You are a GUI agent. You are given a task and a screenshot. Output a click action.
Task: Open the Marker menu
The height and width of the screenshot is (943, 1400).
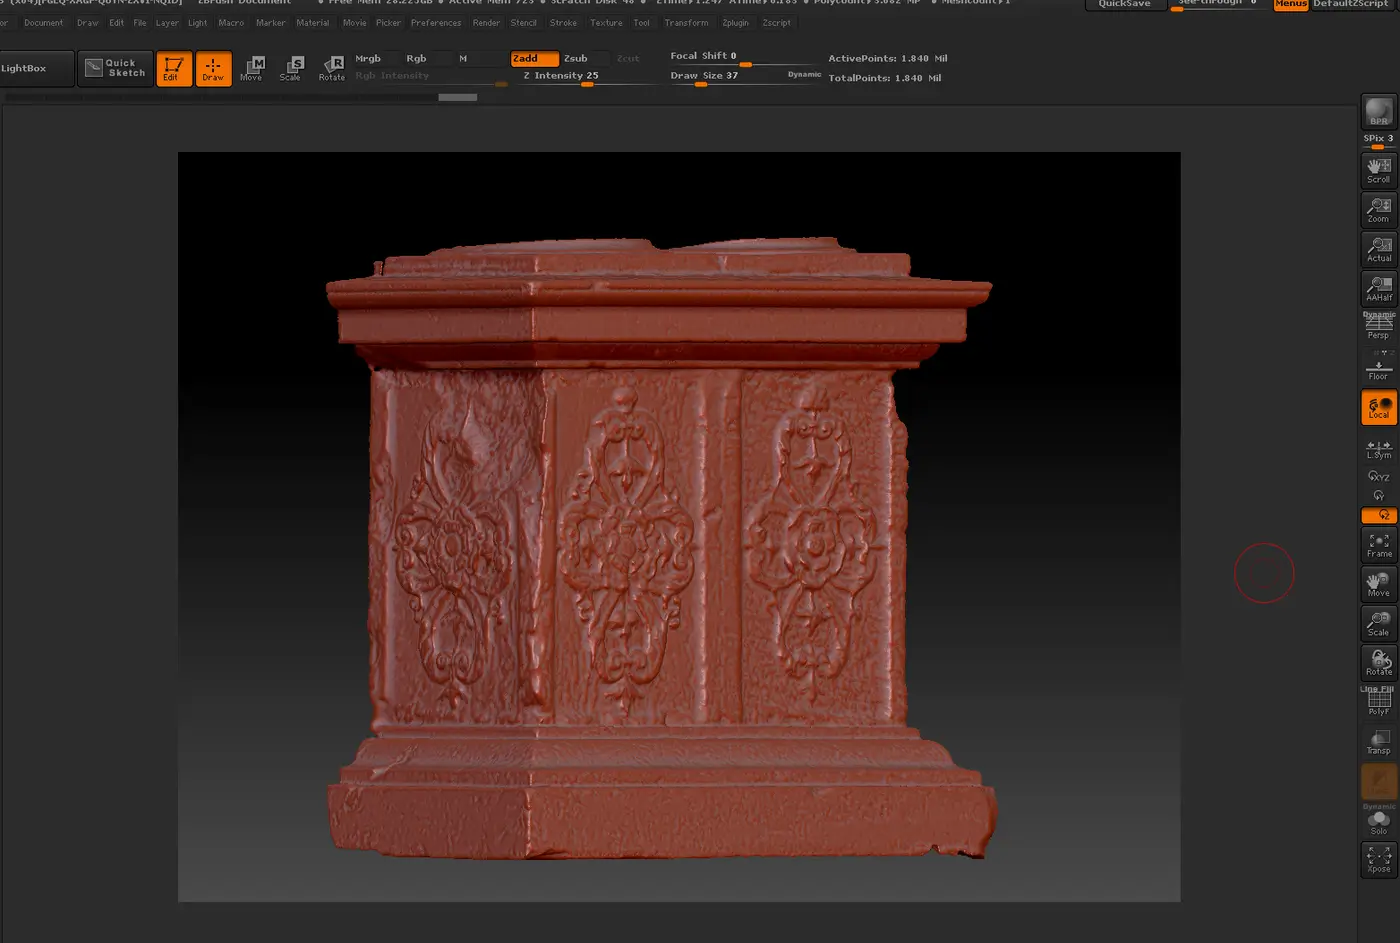coord(270,23)
